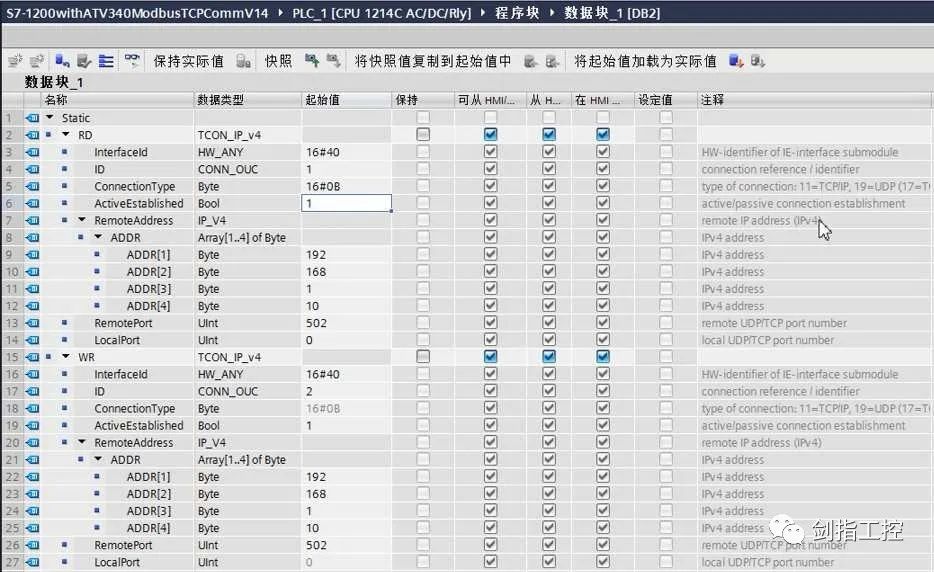Click the 保持实际值 toolbar icon
Image resolution: width=934 pixels, height=572 pixels.
pos(188,61)
